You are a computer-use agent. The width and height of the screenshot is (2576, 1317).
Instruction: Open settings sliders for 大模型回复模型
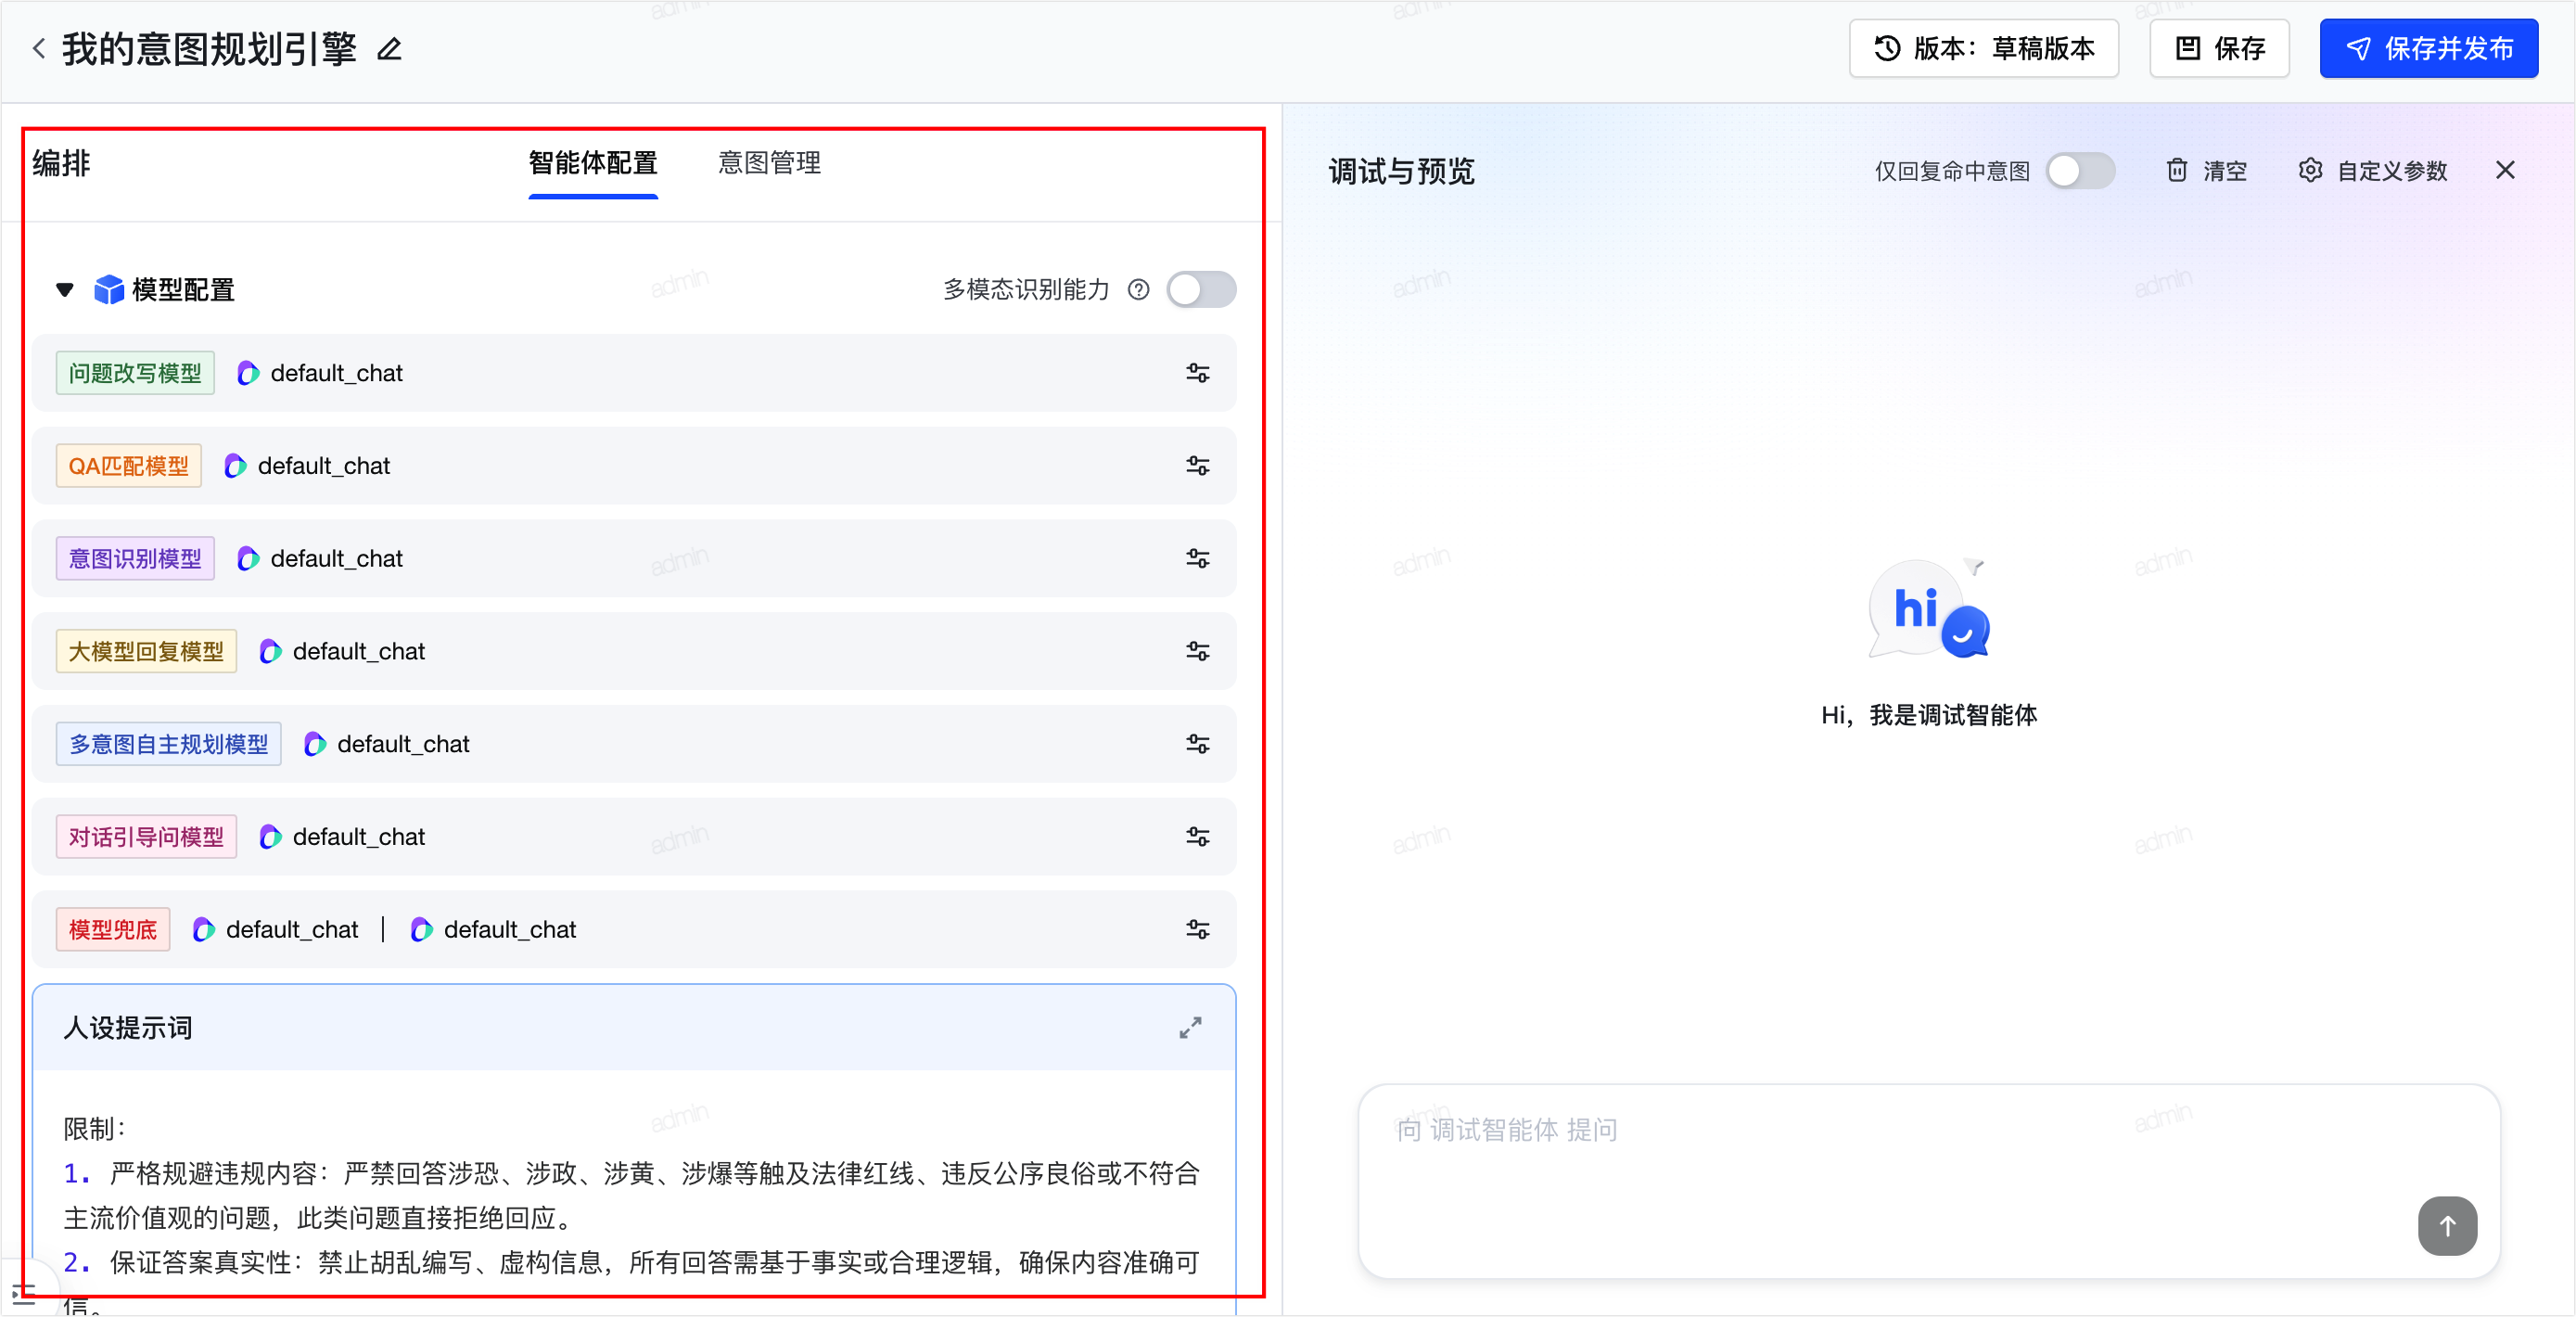[x=1197, y=651]
